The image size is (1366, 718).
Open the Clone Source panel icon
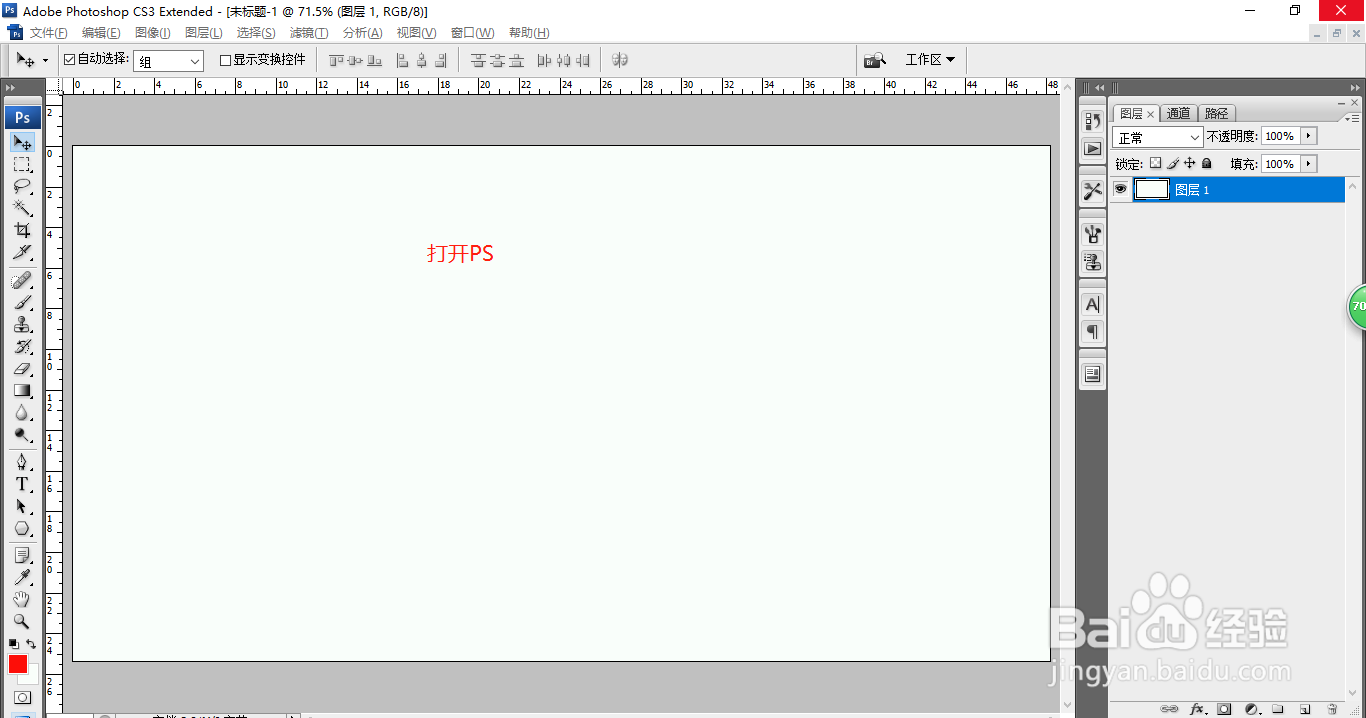[1093, 262]
